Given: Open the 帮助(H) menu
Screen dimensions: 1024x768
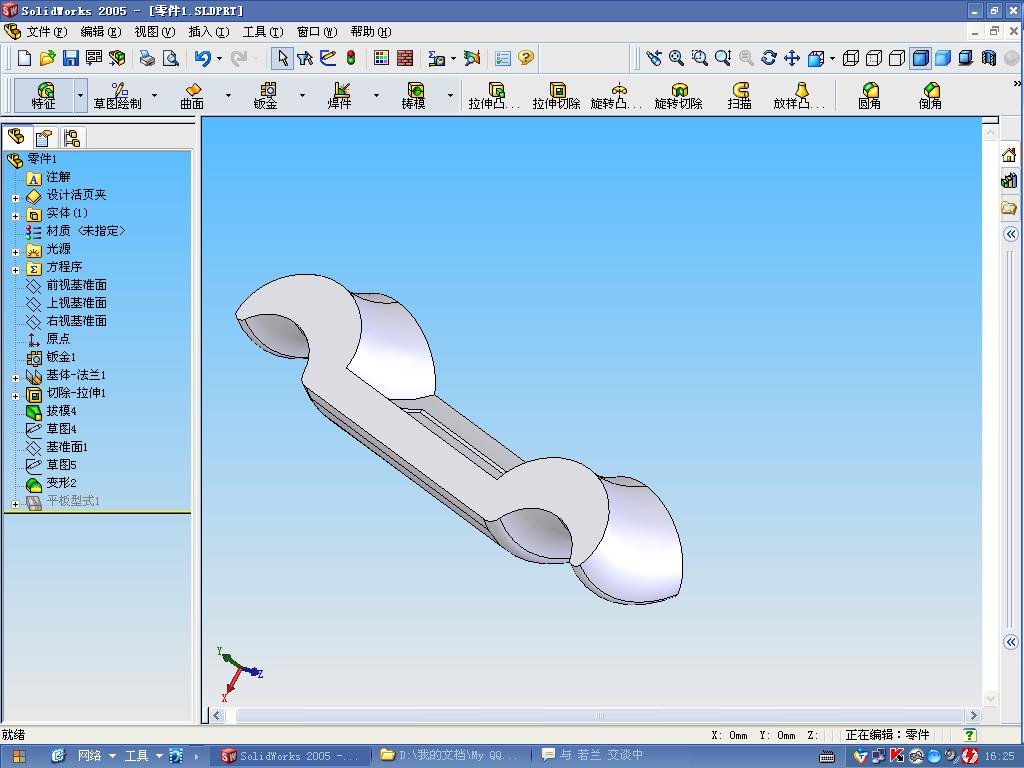Looking at the screenshot, I should 371,31.
